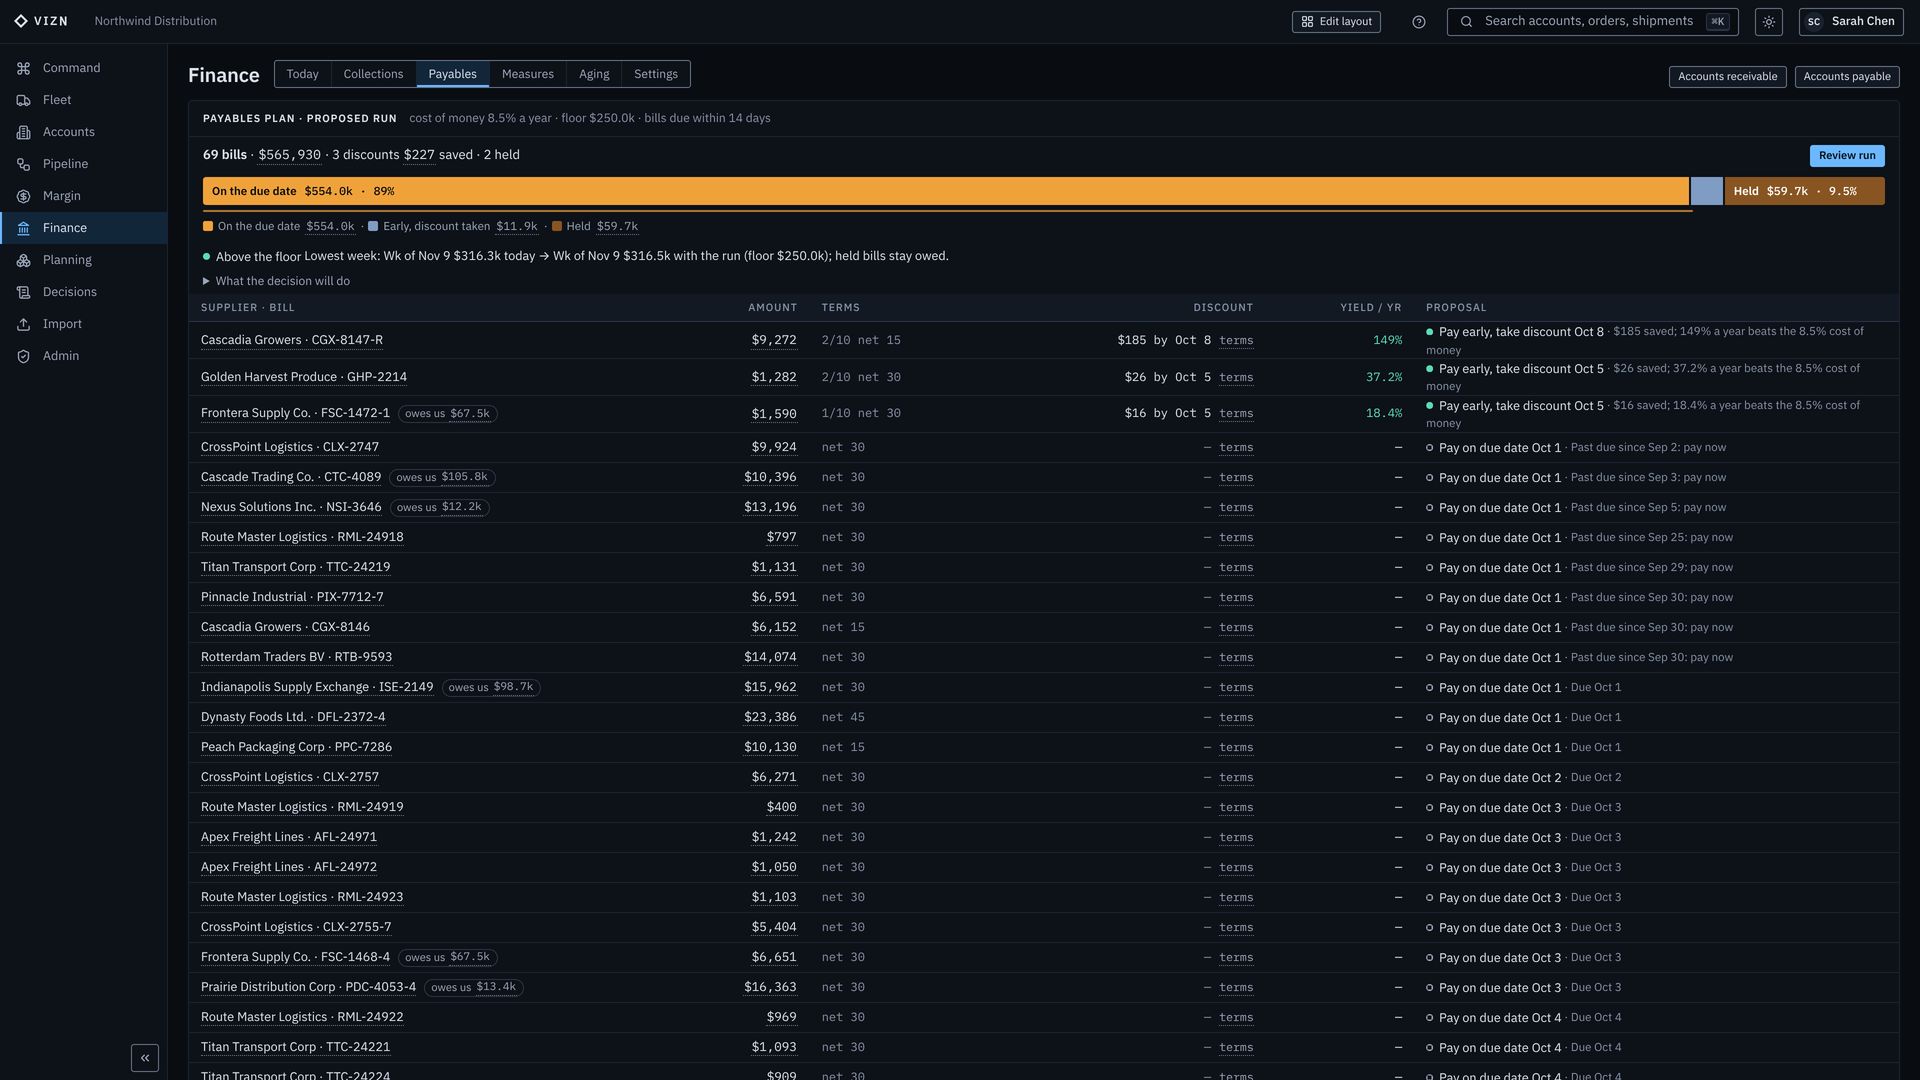Click 'owes us $98.7k' badge

coord(491,688)
